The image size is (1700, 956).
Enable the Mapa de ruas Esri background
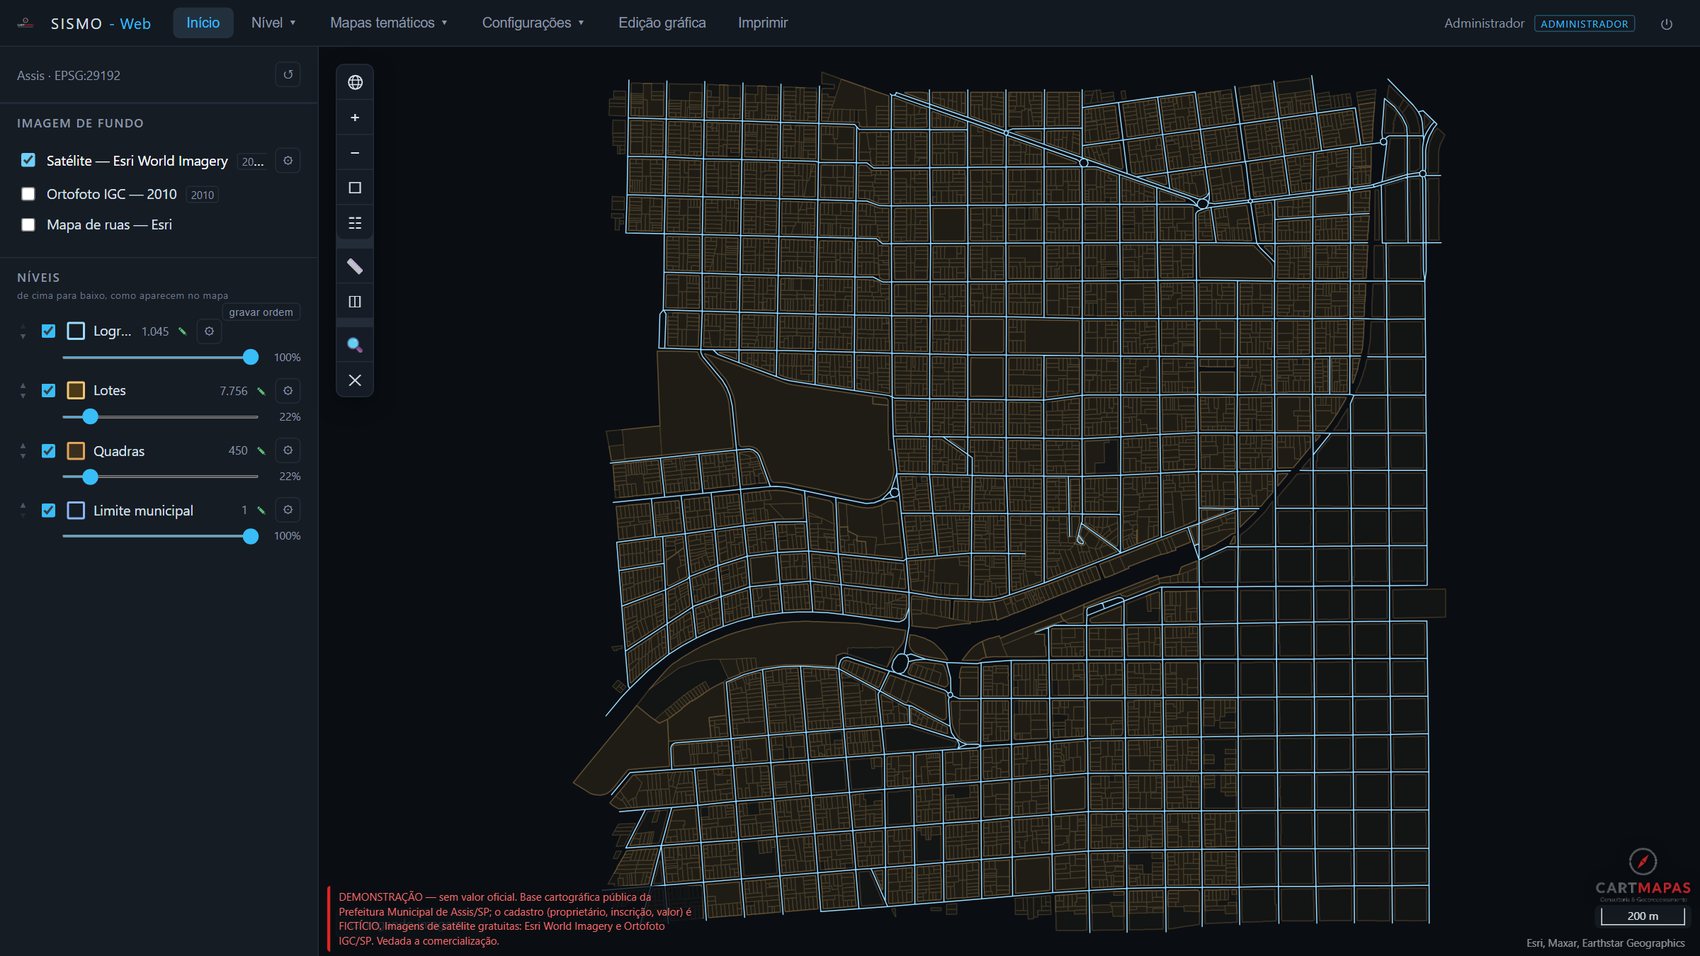coord(28,225)
